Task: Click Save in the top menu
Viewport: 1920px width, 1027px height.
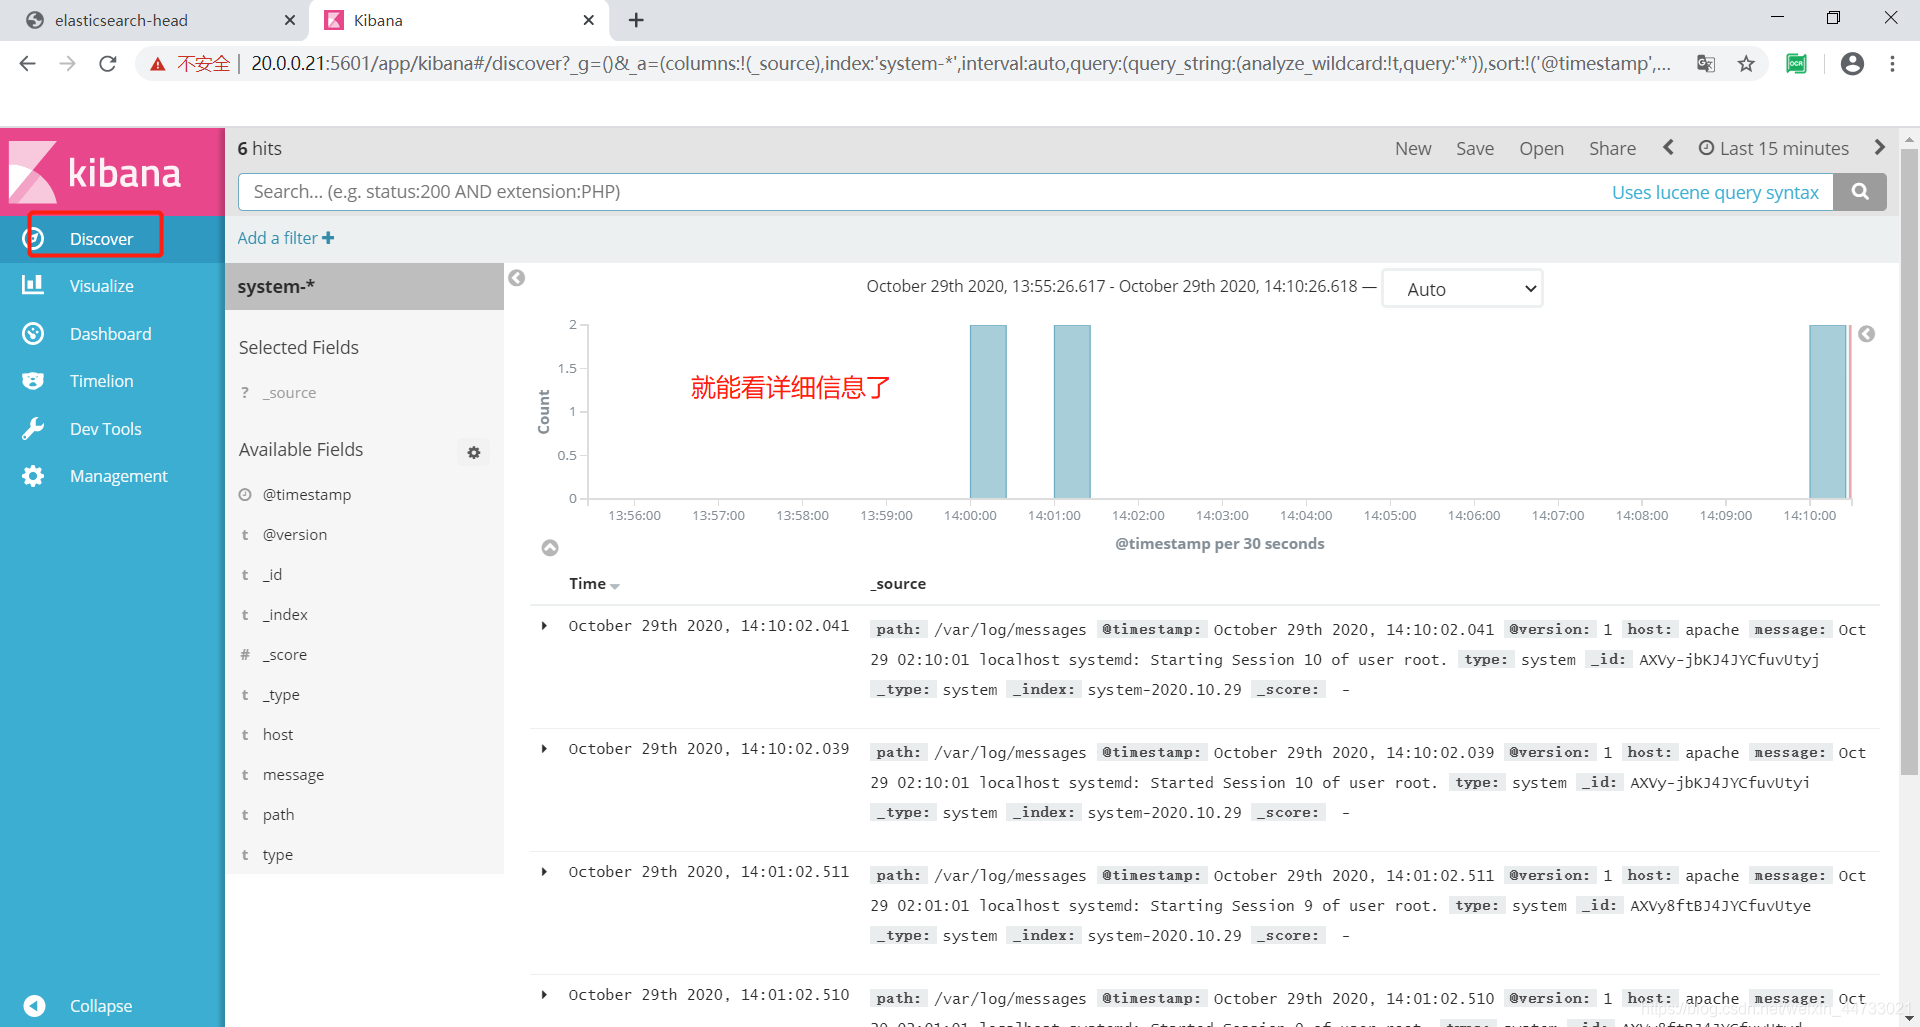Action: pos(1475,148)
